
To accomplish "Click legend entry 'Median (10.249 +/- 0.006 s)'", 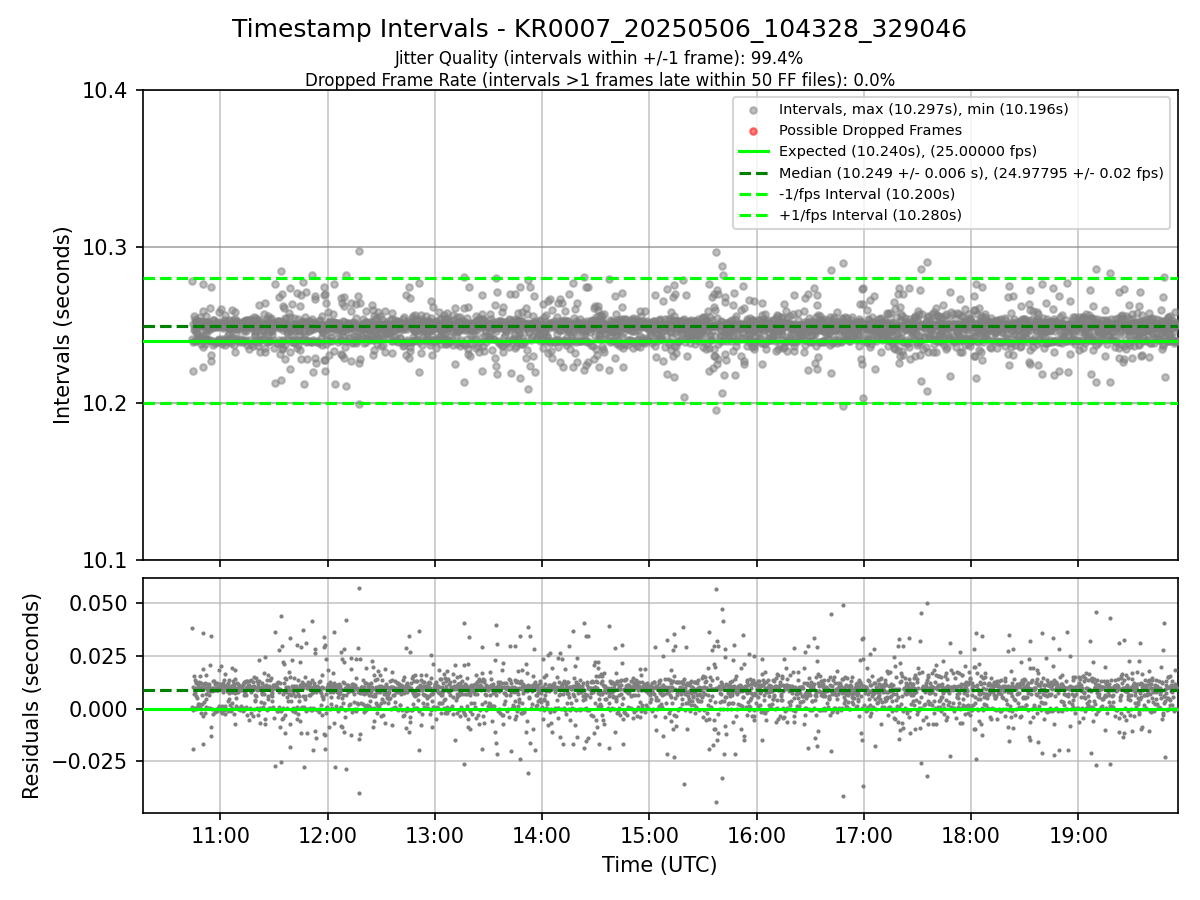I will click(x=971, y=173).
